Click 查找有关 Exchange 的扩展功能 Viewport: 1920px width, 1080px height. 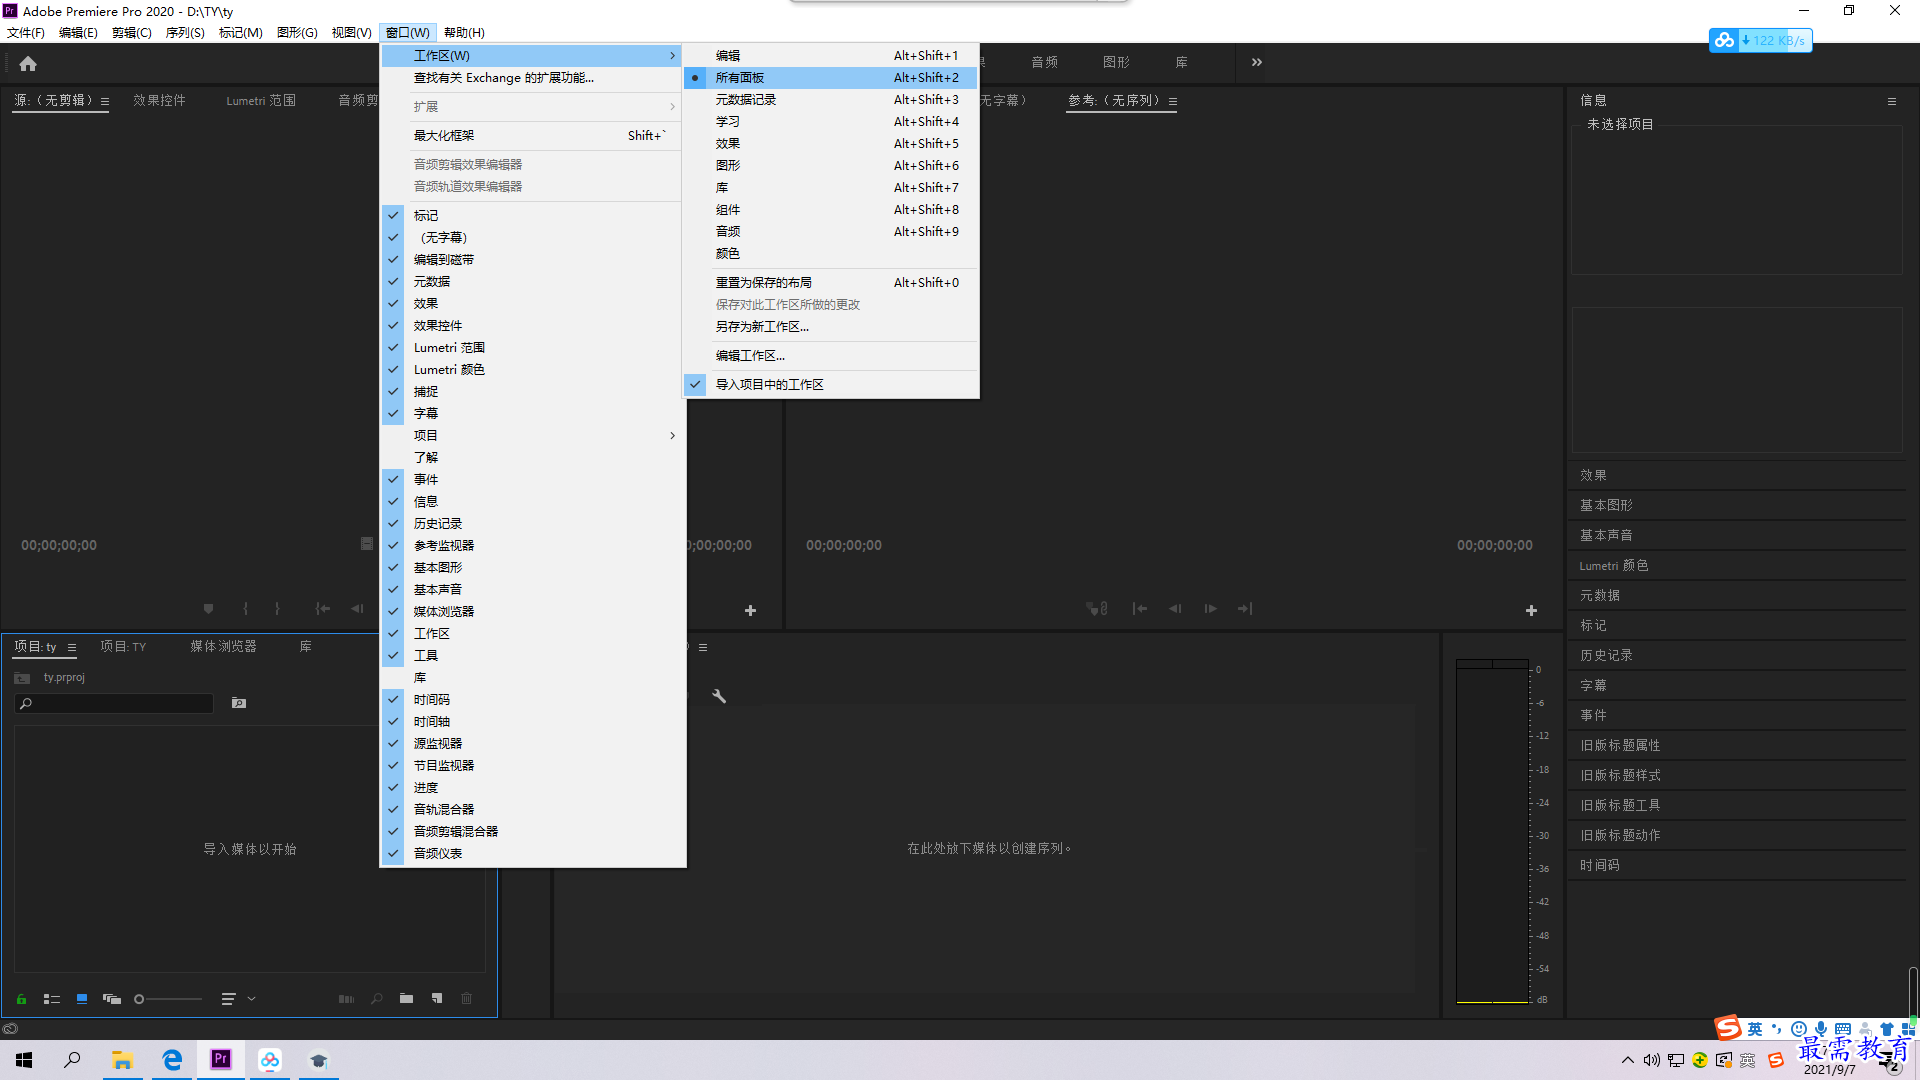[532, 77]
